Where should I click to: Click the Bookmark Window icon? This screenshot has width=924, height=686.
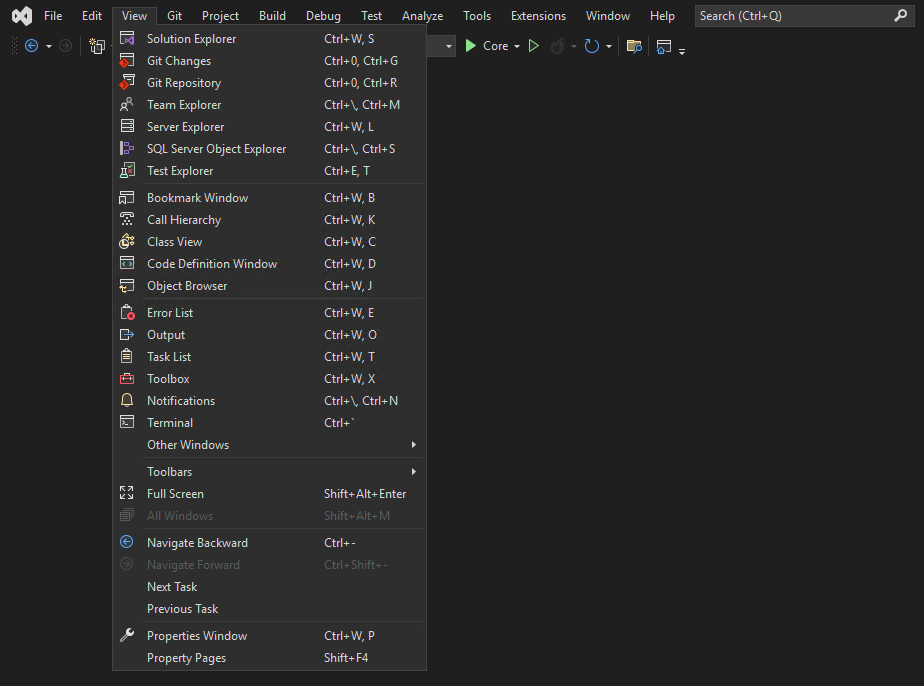[x=127, y=197]
